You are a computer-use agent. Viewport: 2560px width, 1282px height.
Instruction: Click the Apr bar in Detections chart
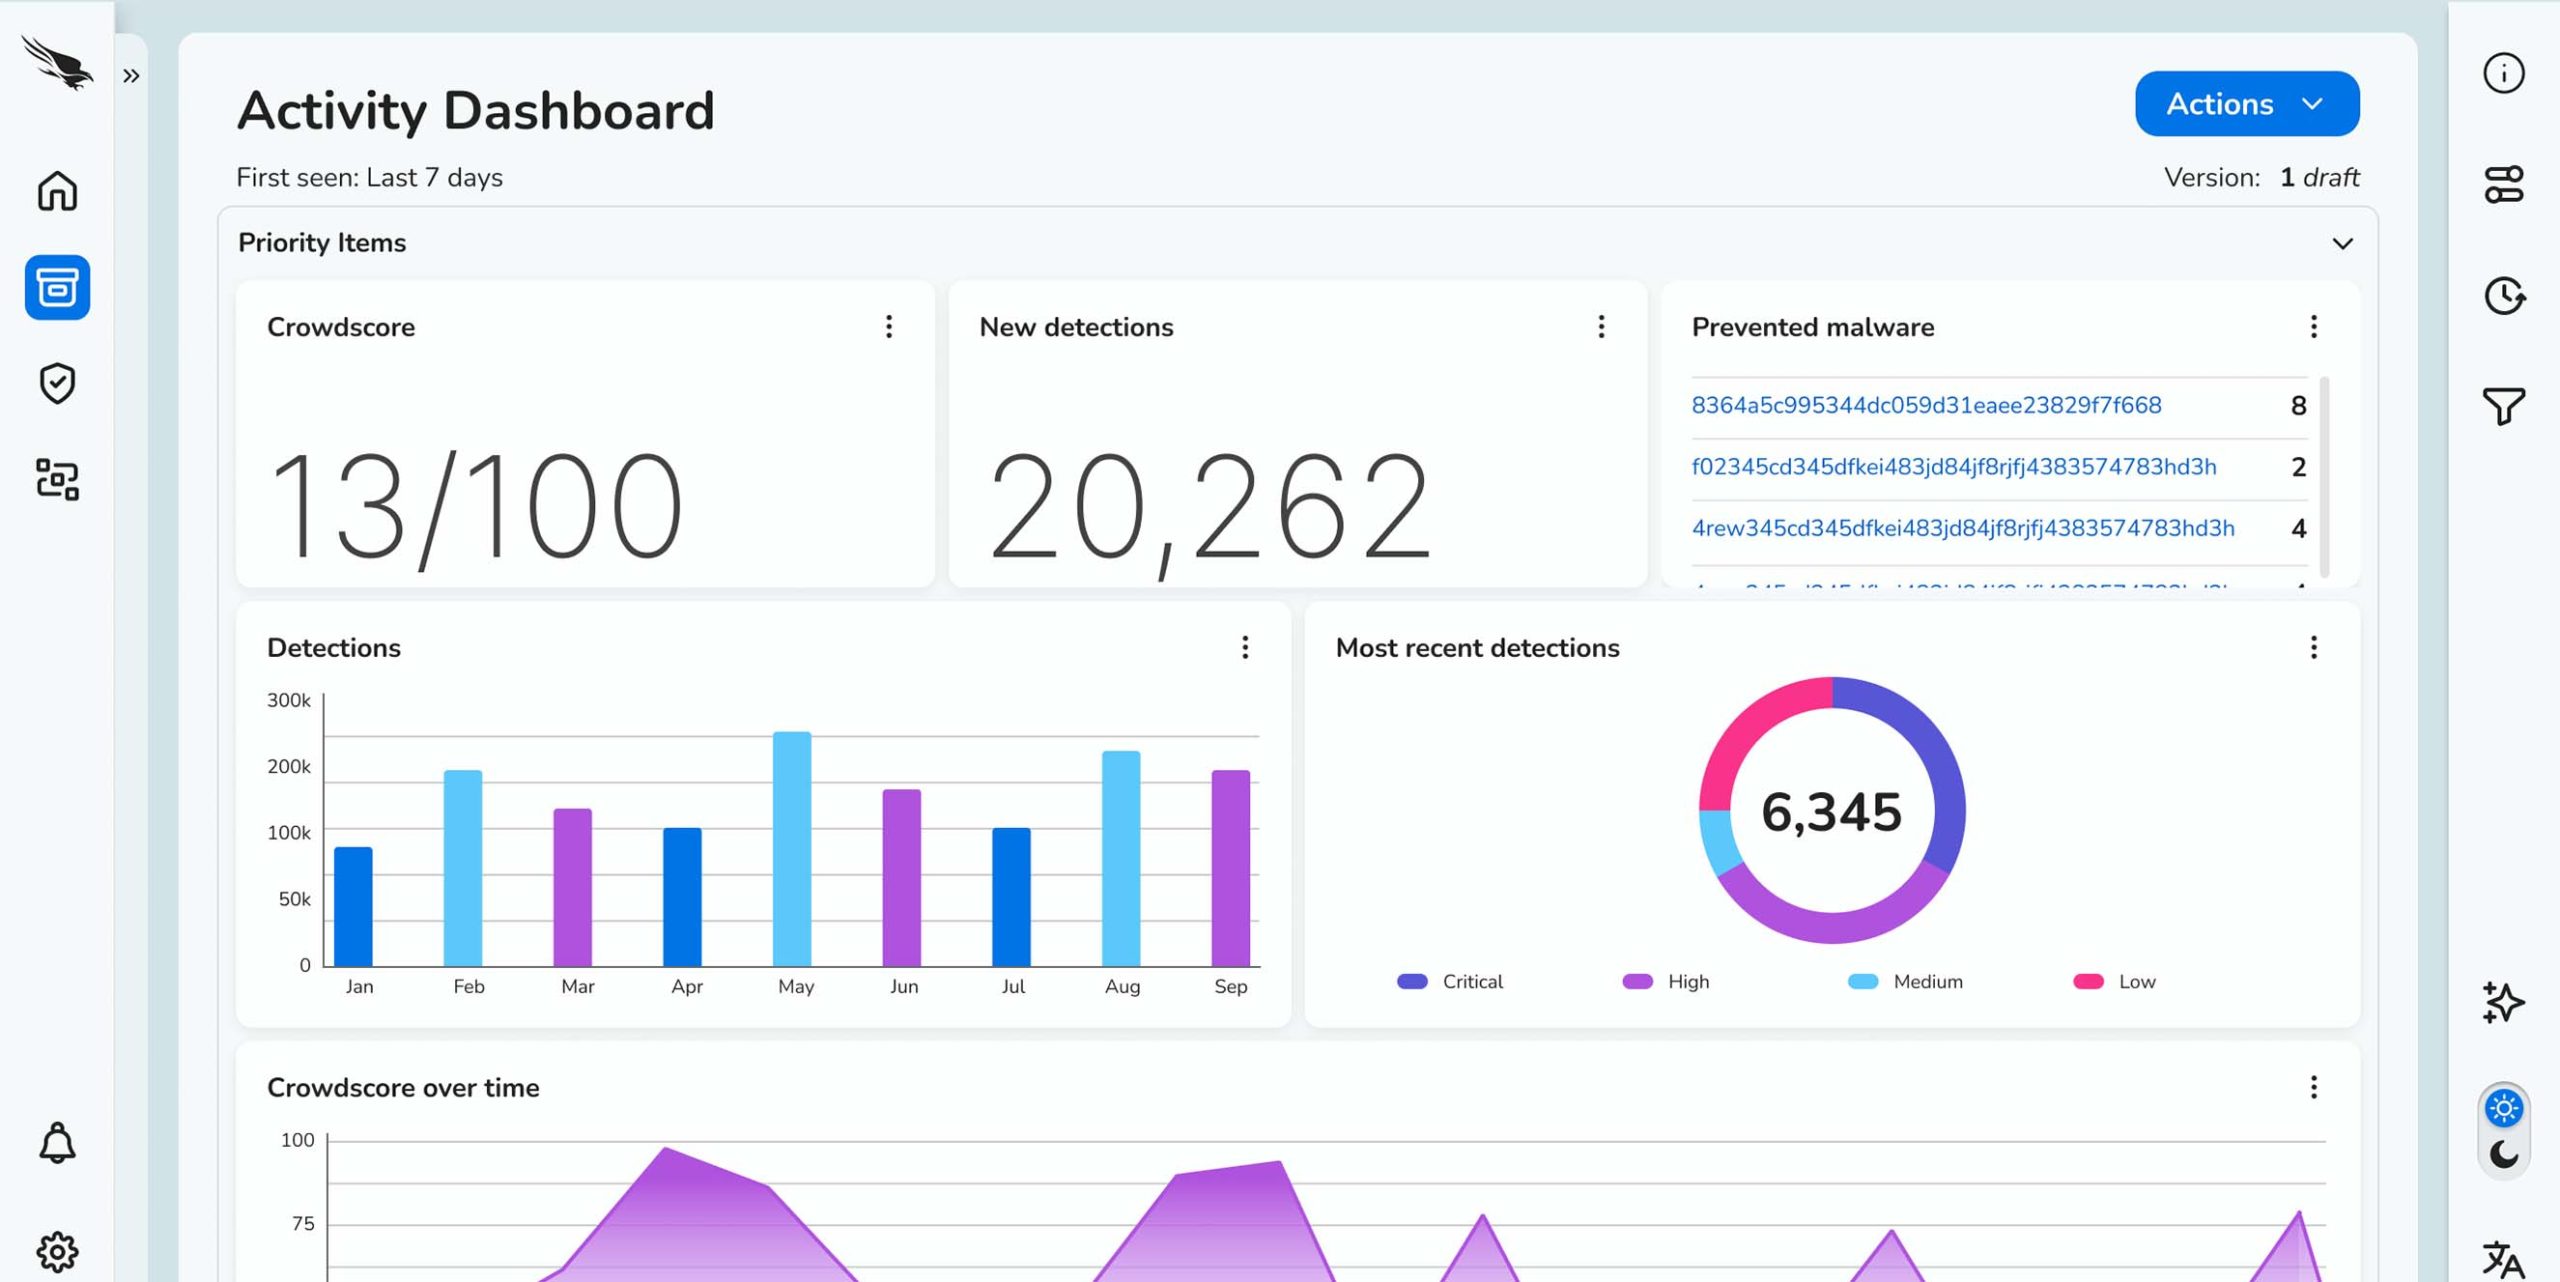pos(682,897)
